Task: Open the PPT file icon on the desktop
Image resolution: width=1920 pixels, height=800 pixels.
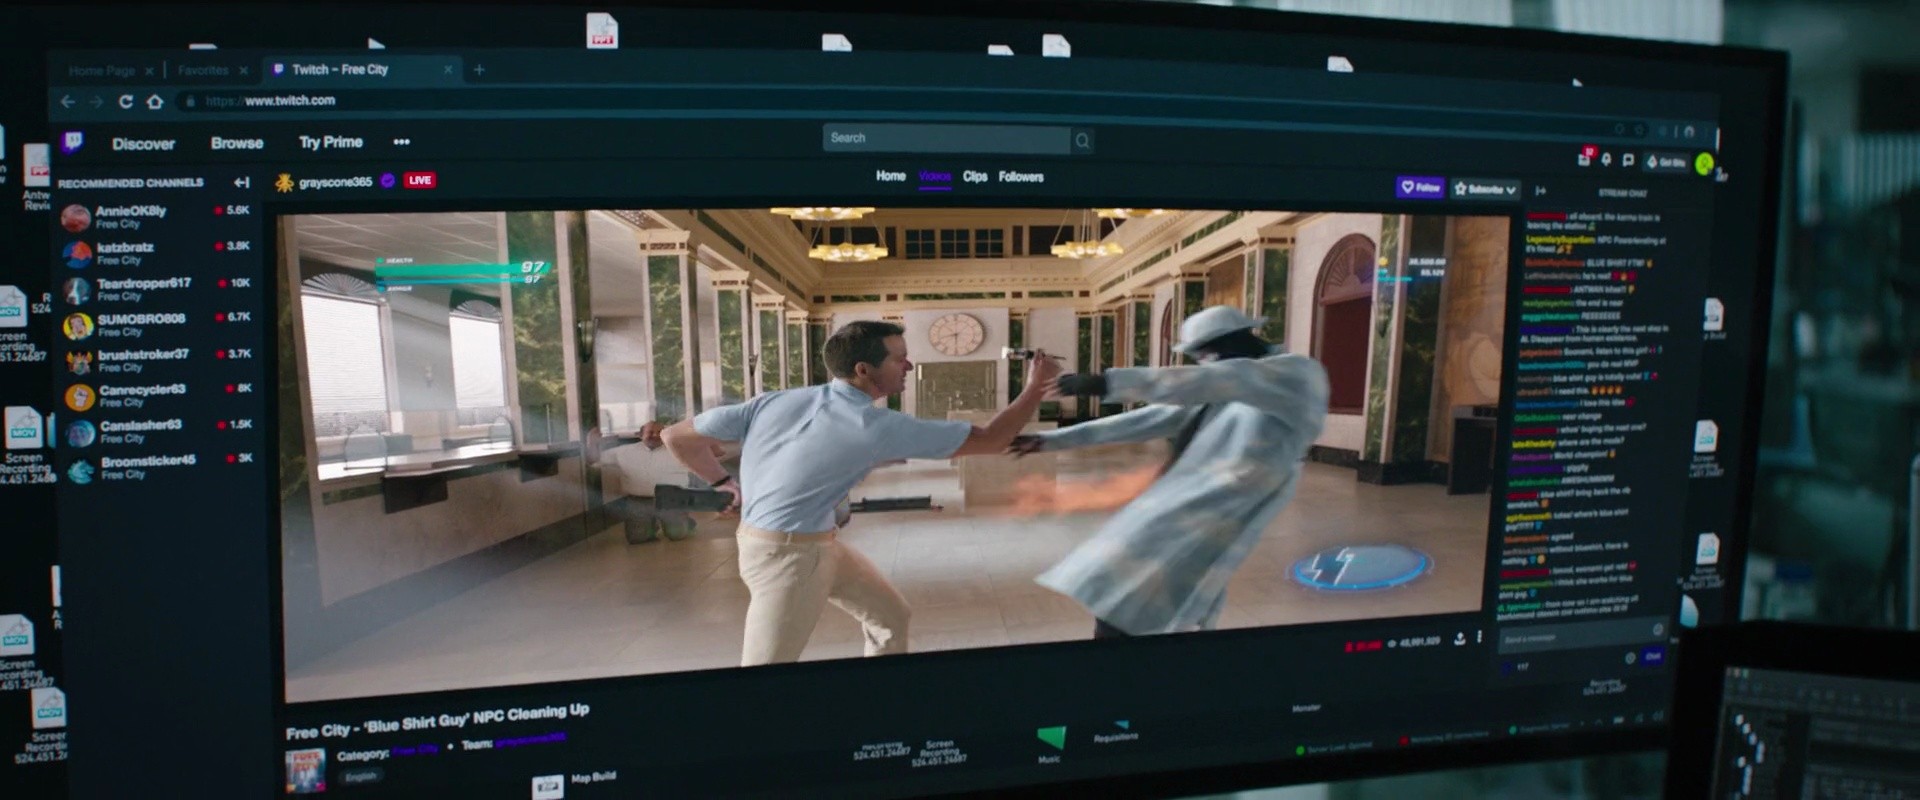Action: pyautogui.click(x=602, y=30)
